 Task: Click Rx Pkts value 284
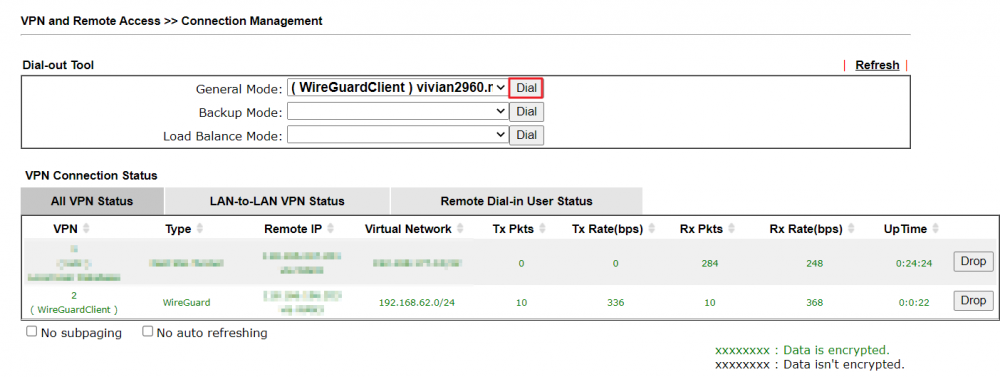(x=710, y=263)
